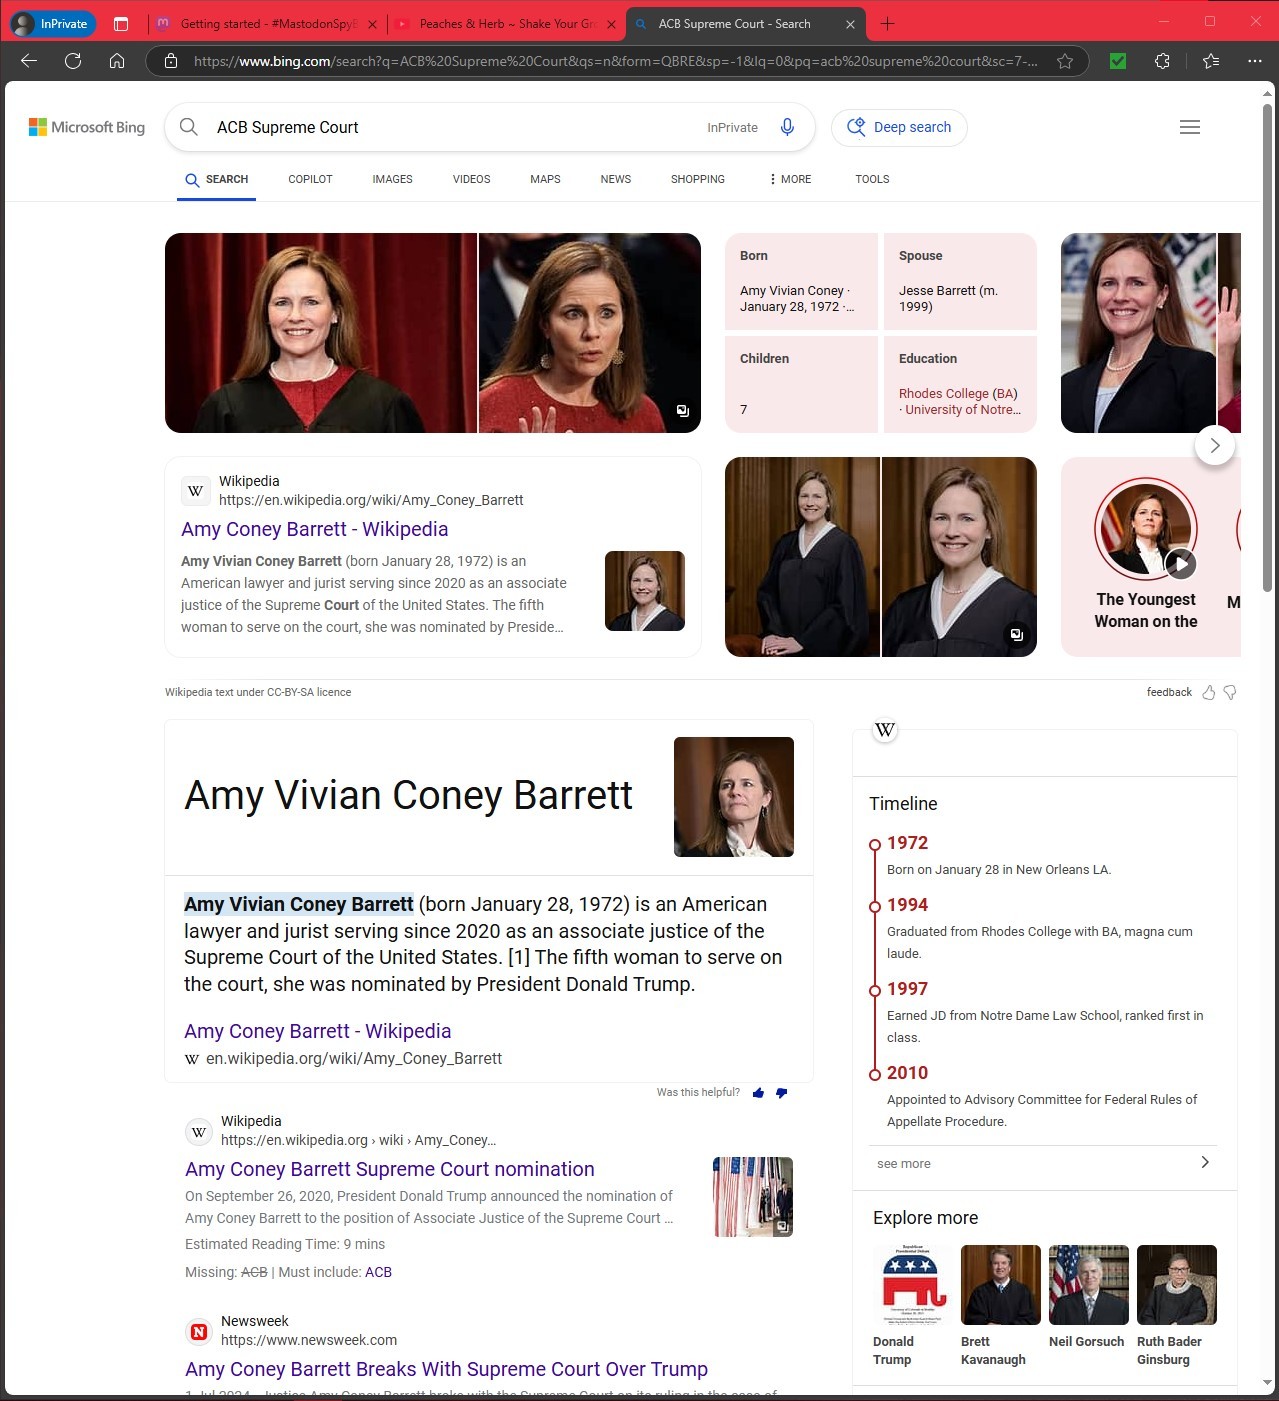Go to browser home page icon
This screenshot has width=1279, height=1401.
[x=117, y=61]
